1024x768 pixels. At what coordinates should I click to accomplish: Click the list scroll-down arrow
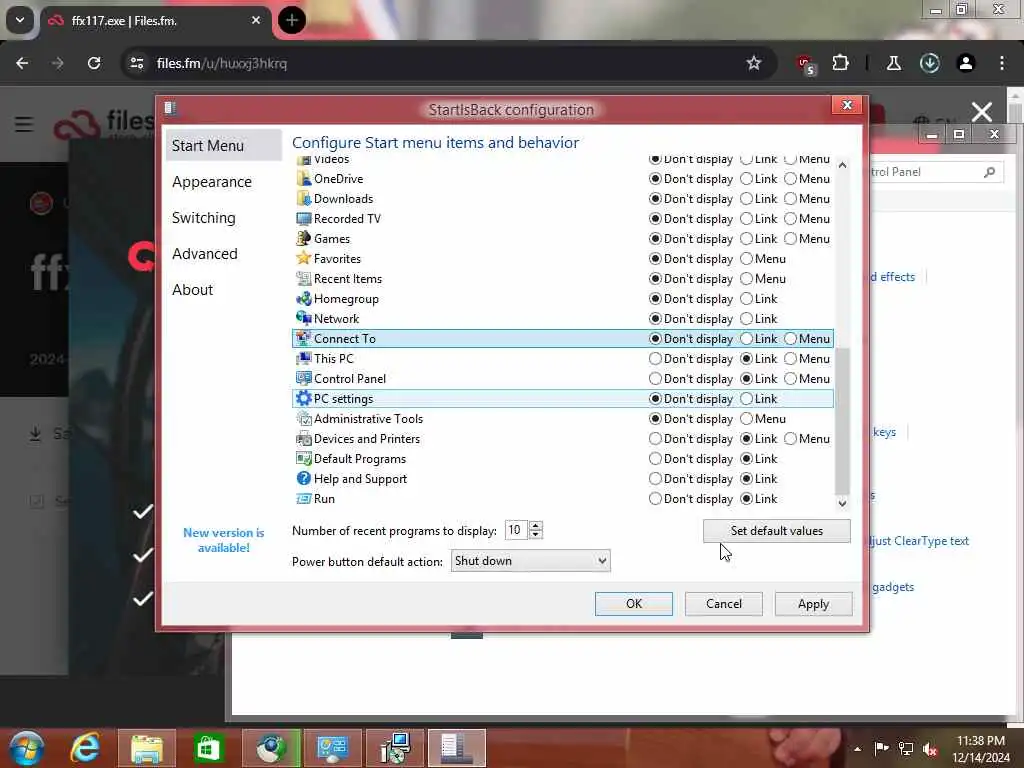pos(842,503)
